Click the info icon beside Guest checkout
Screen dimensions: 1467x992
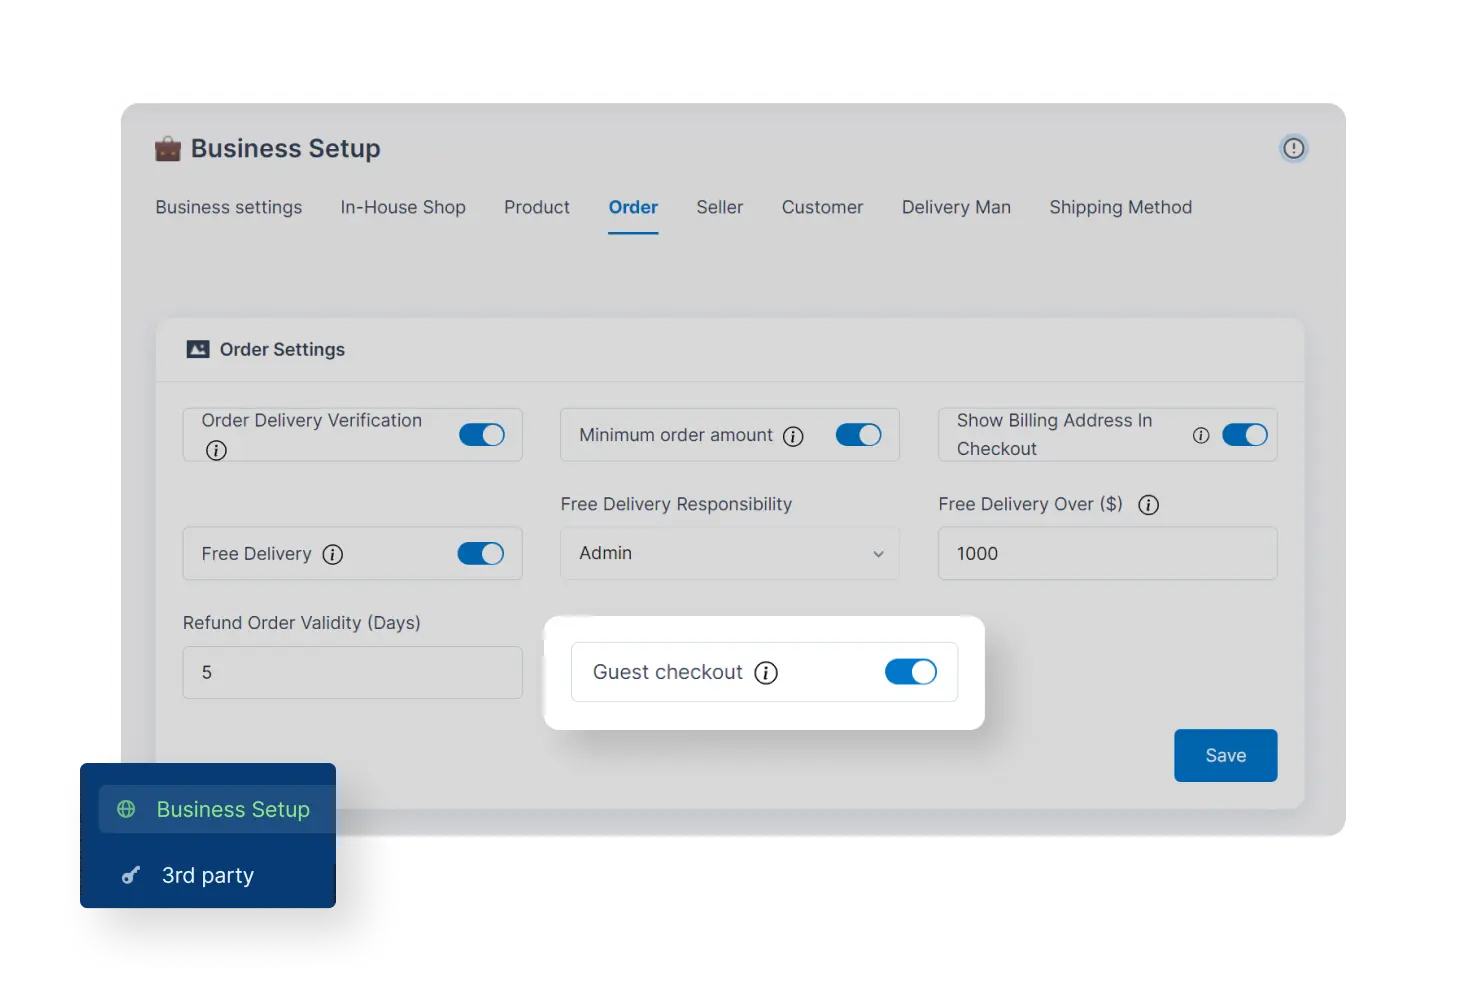(766, 672)
